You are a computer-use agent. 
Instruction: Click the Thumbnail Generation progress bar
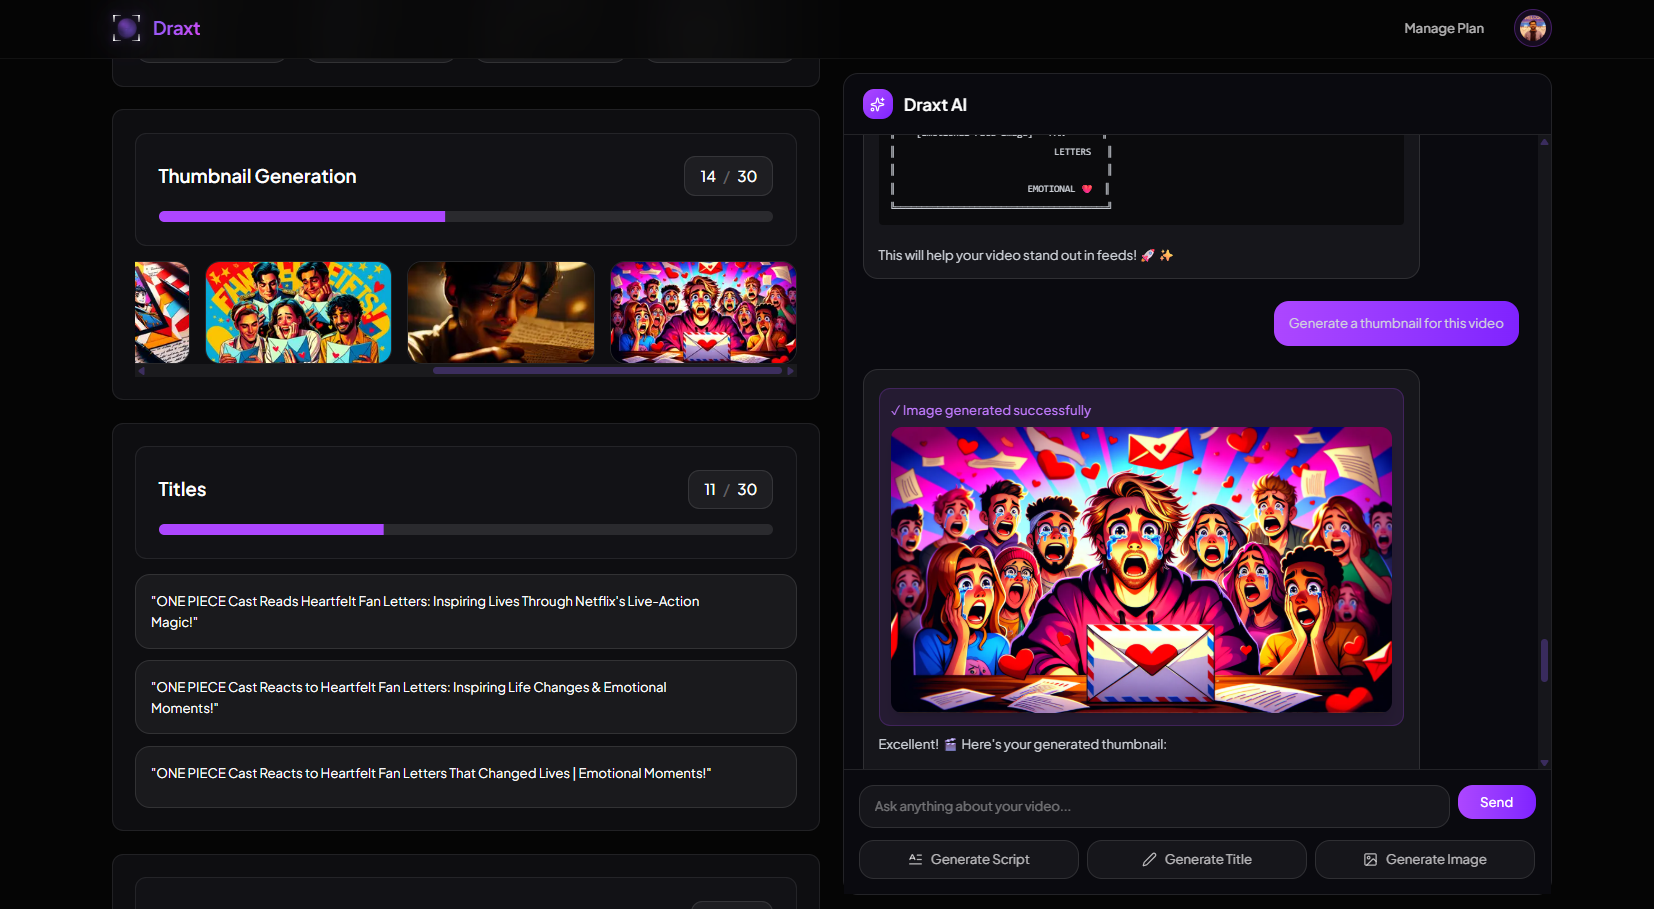coord(465,215)
